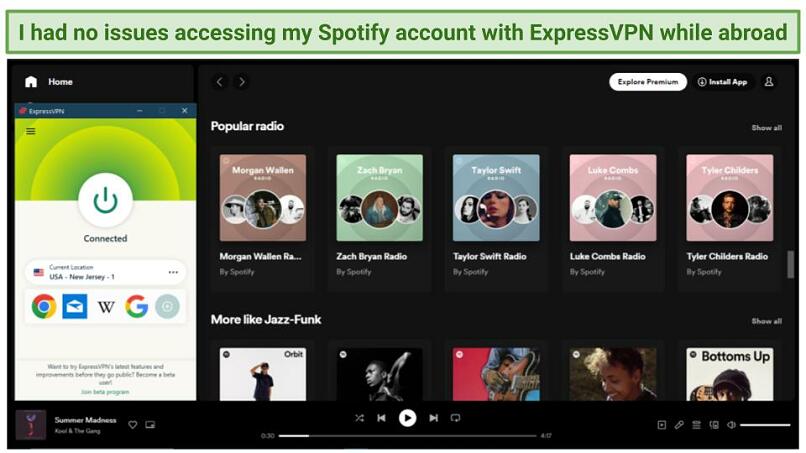Screen dimensions: 806x453
Task: Seek in the song progress bar
Action: click(408, 436)
